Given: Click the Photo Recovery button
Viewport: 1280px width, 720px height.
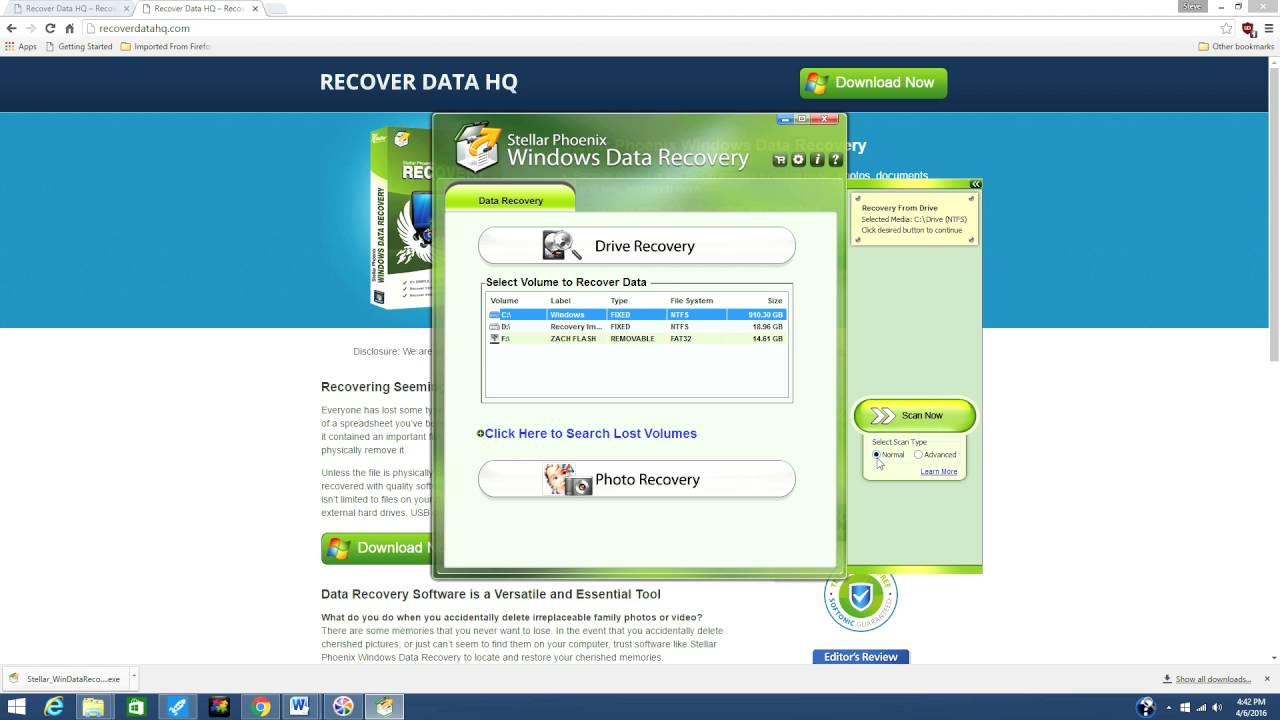Looking at the screenshot, I should pos(637,479).
